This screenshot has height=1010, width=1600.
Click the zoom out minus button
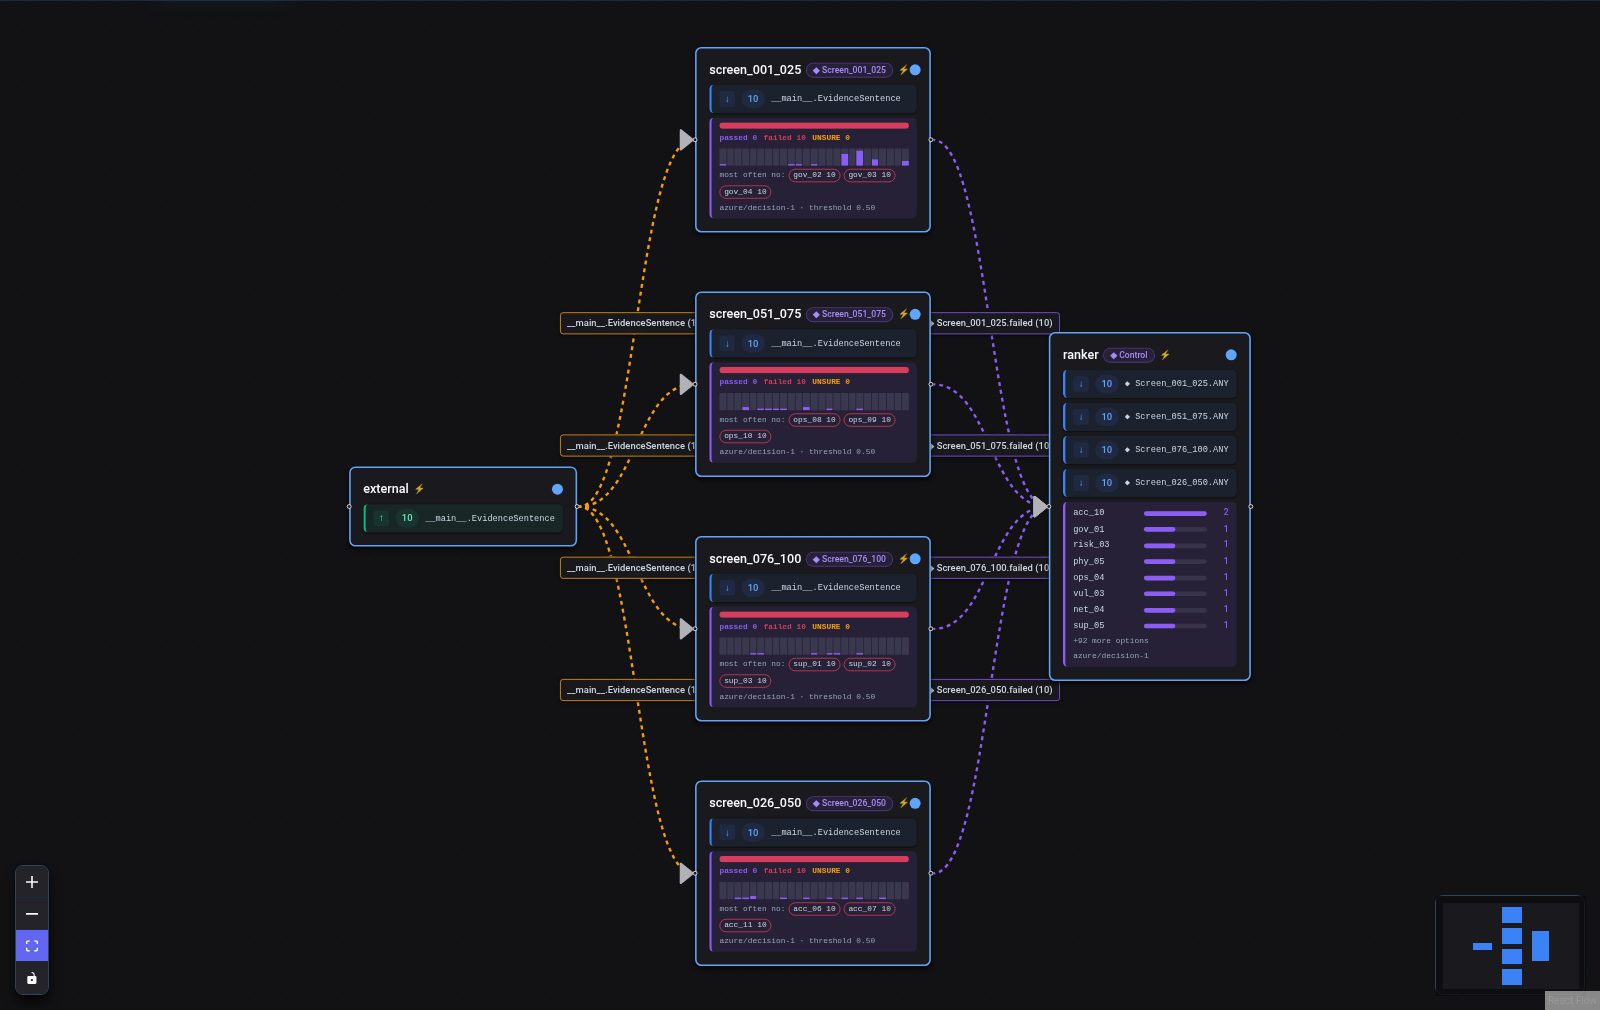click(x=32, y=914)
